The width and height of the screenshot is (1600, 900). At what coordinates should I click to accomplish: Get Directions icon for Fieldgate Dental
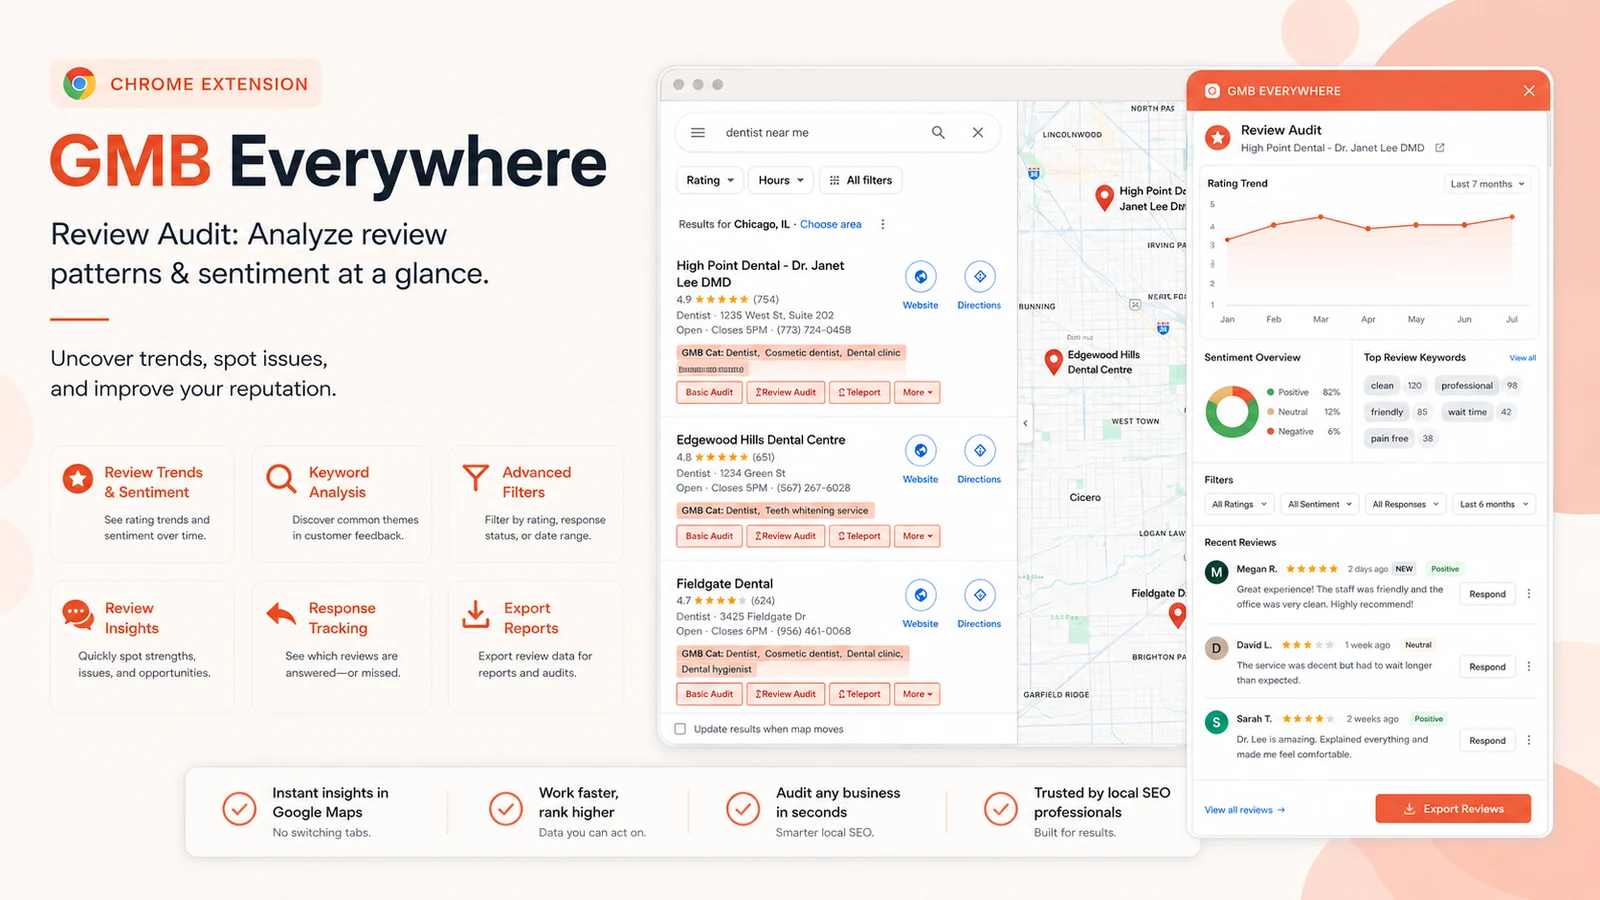(980, 595)
